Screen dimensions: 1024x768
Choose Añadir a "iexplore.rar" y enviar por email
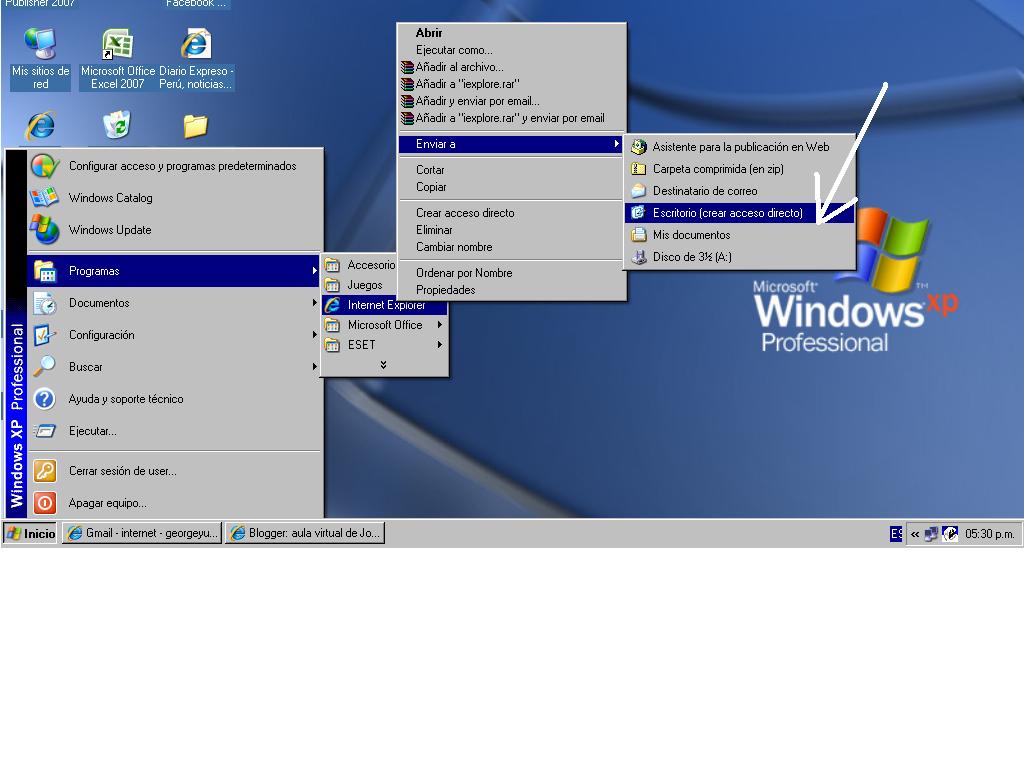[x=510, y=118]
